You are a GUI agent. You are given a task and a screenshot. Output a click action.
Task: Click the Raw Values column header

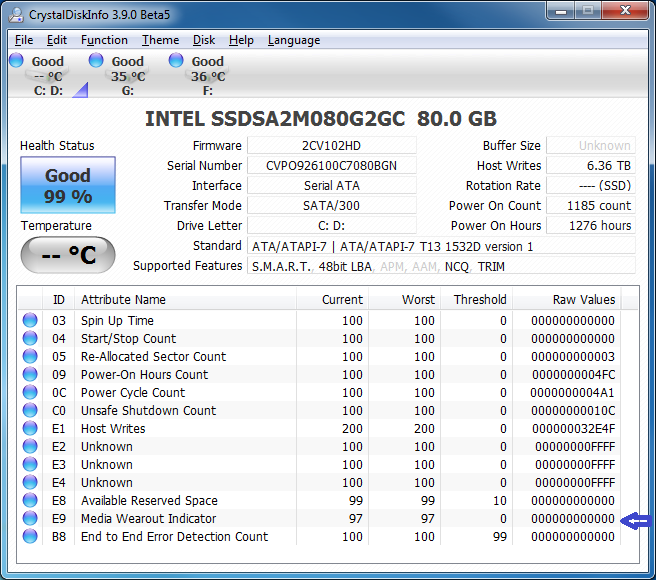coord(567,300)
